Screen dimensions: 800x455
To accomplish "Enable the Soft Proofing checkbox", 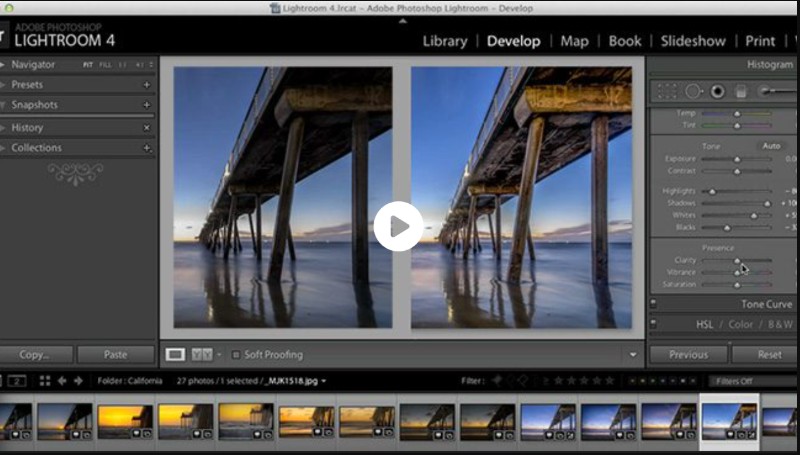I will 235,354.
